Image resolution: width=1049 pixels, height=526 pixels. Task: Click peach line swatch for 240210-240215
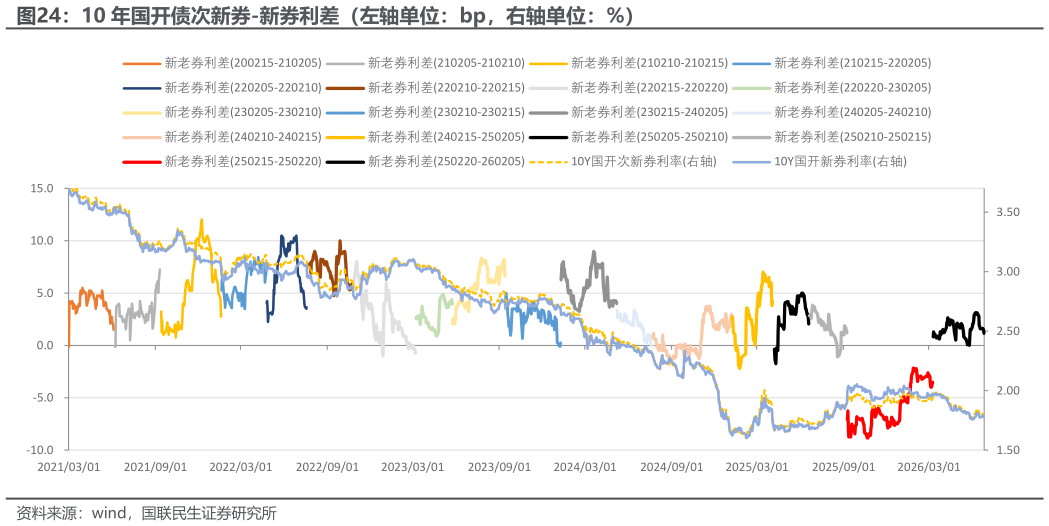[x=142, y=138]
